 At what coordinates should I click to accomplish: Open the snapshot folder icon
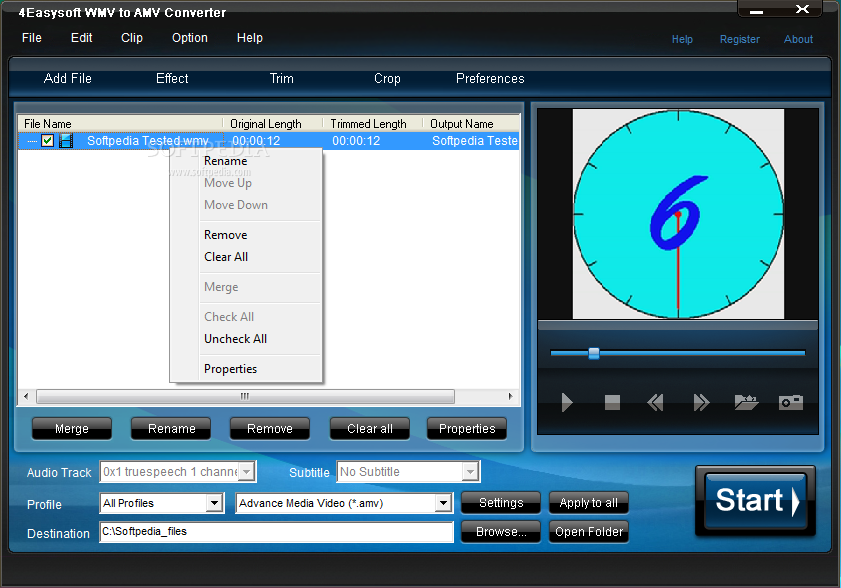(746, 402)
